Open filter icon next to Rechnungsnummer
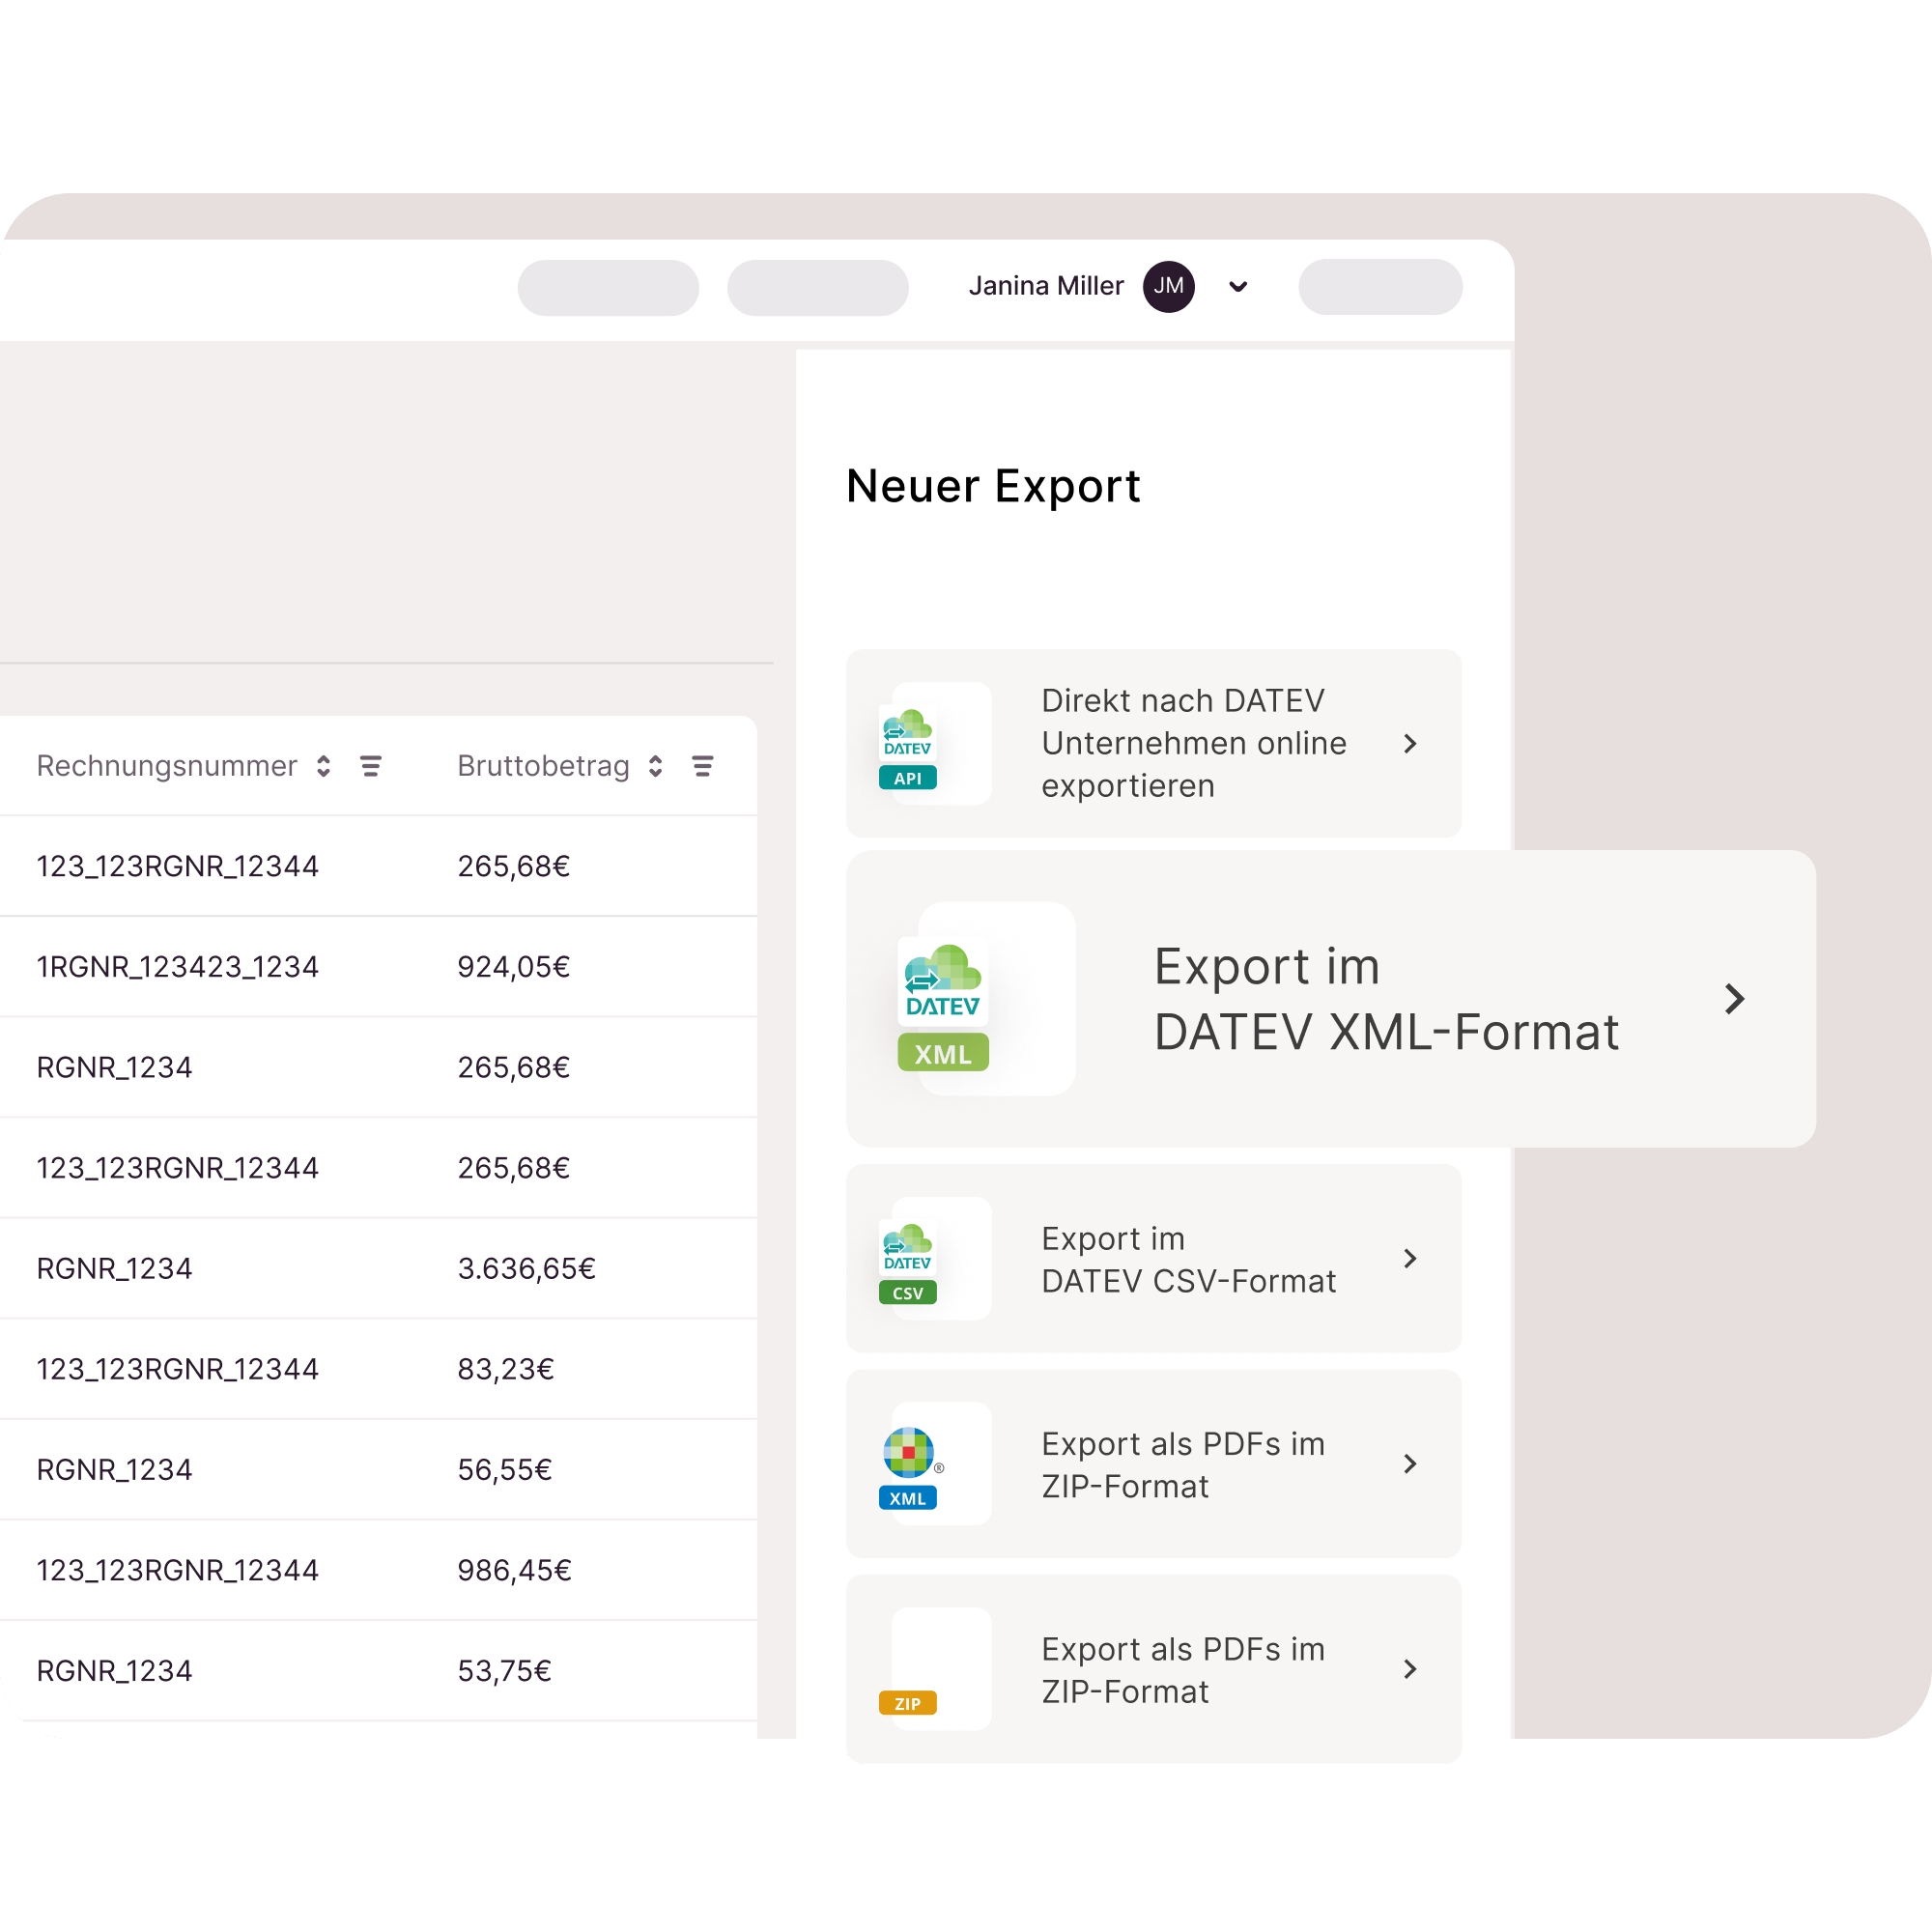This screenshot has width=1932, height=1932. (x=371, y=766)
